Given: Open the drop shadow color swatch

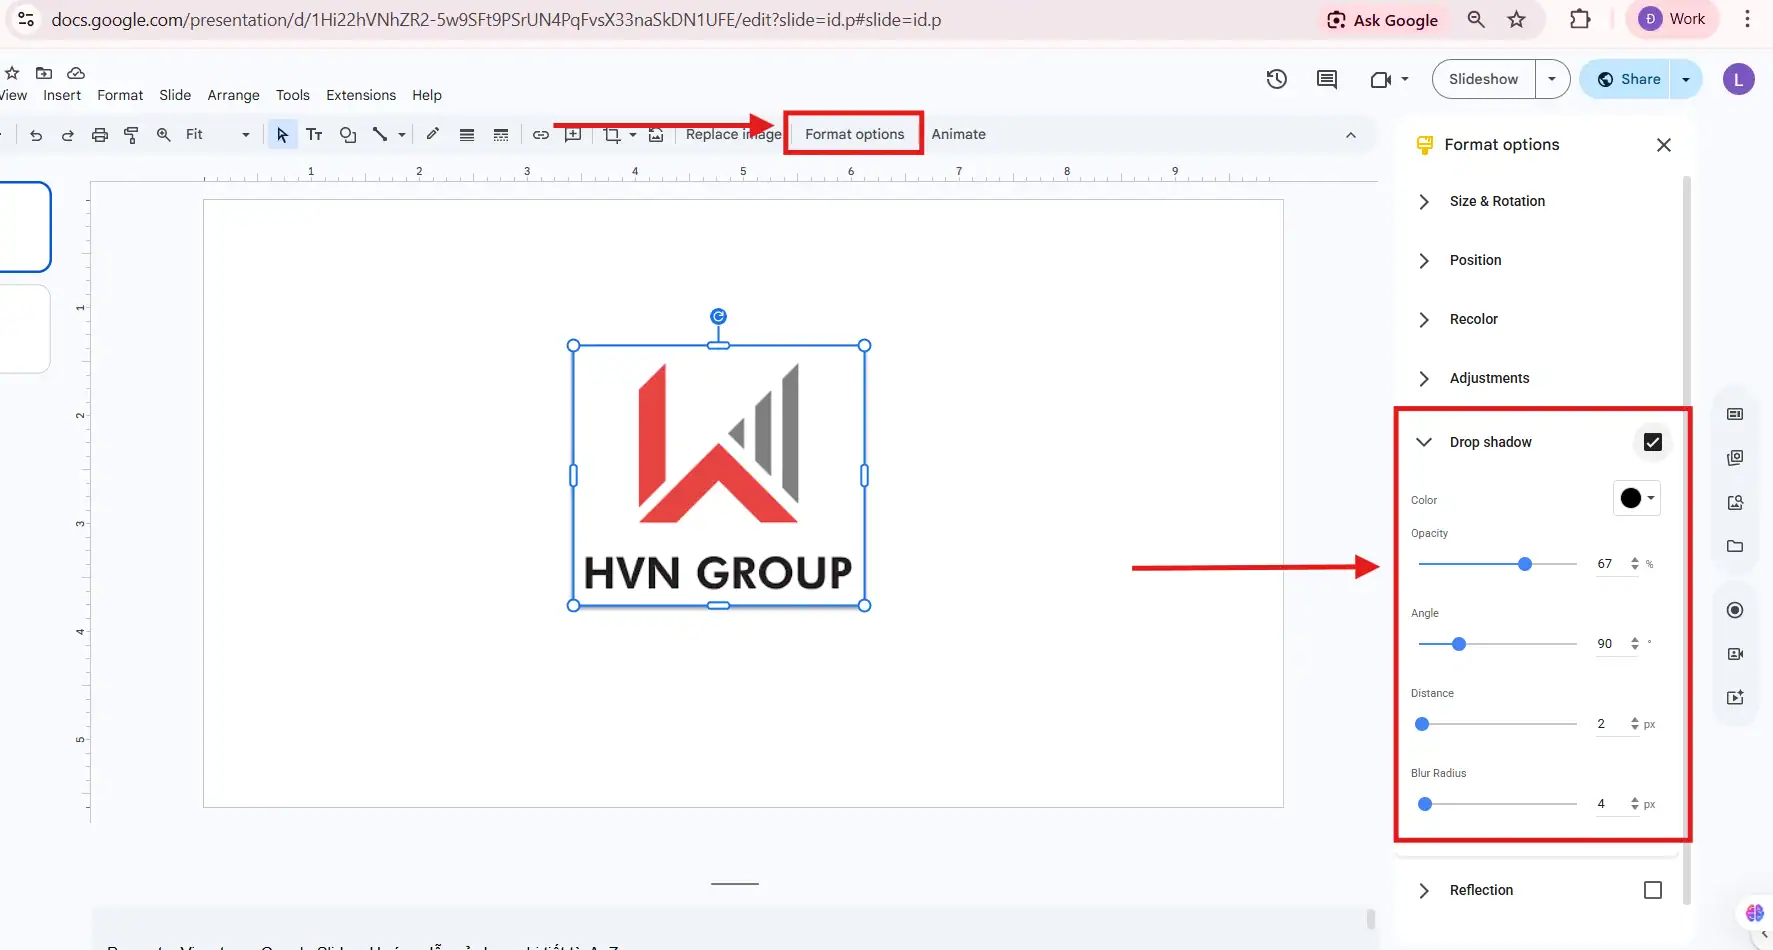Looking at the screenshot, I should click(1636, 498).
